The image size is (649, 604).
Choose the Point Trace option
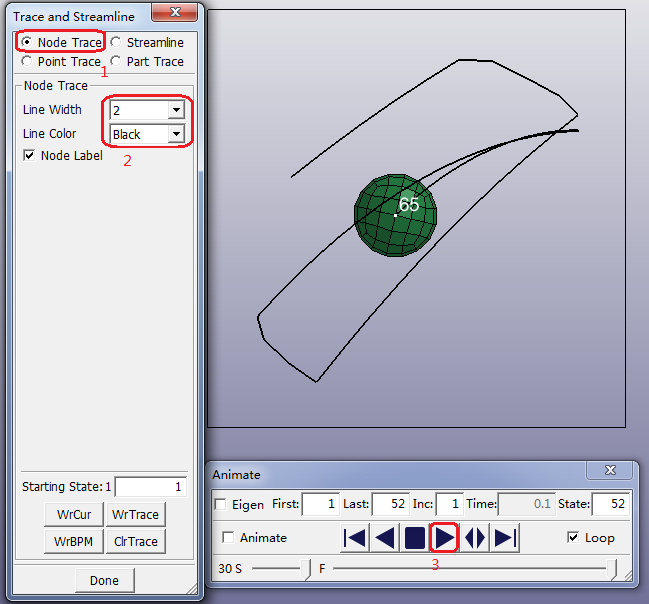coord(26,62)
